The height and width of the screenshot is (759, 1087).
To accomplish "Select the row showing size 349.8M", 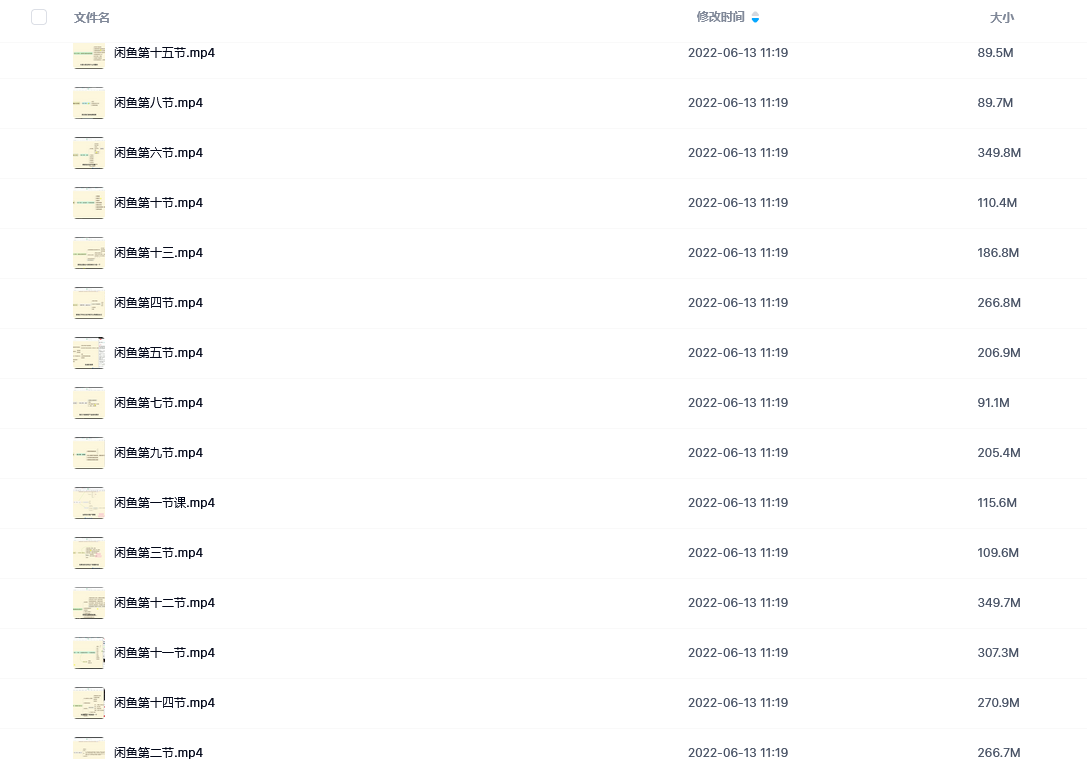I will (544, 153).
